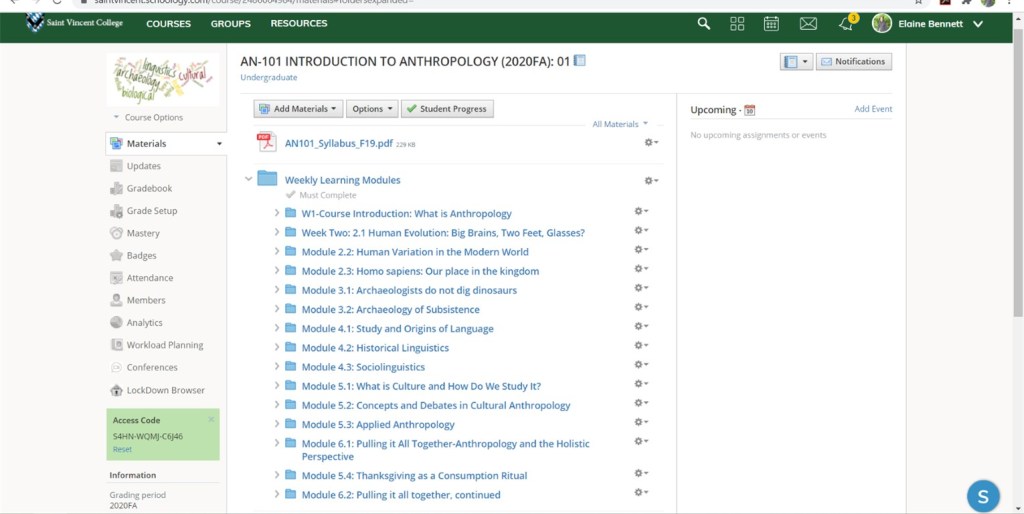Open the Courses menu in top navigation
The image size is (1024, 514).
tap(169, 24)
